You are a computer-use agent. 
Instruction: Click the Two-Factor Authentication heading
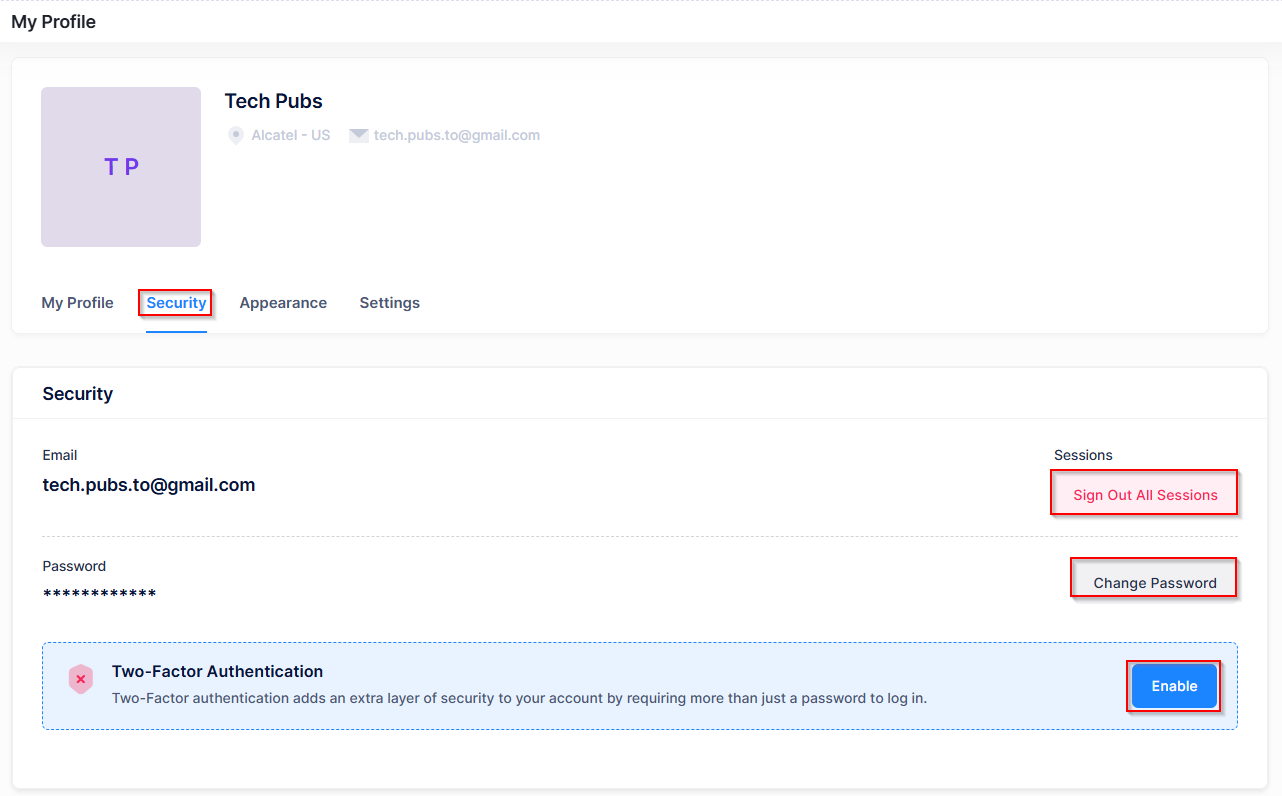coord(217,671)
